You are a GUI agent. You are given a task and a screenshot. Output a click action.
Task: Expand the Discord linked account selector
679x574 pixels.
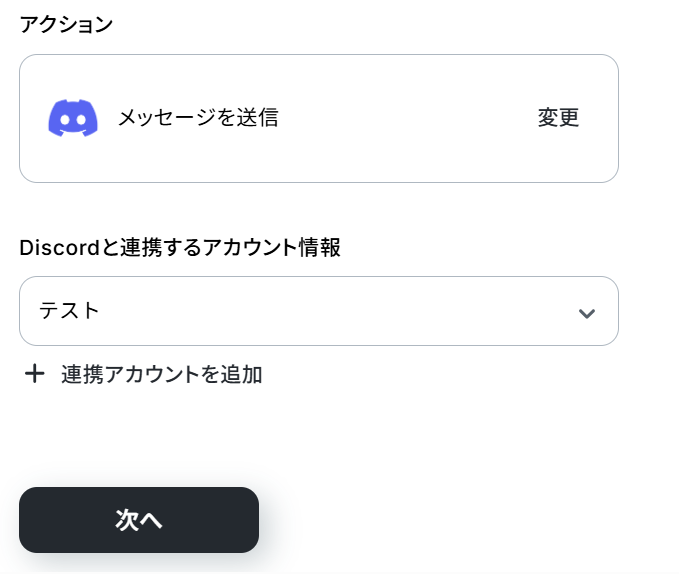point(319,311)
